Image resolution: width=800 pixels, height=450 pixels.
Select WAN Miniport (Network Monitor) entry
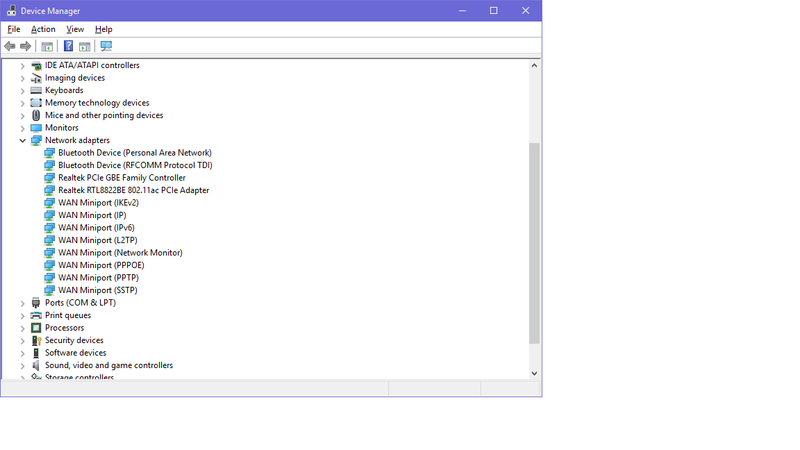click(x=120, y=253)
